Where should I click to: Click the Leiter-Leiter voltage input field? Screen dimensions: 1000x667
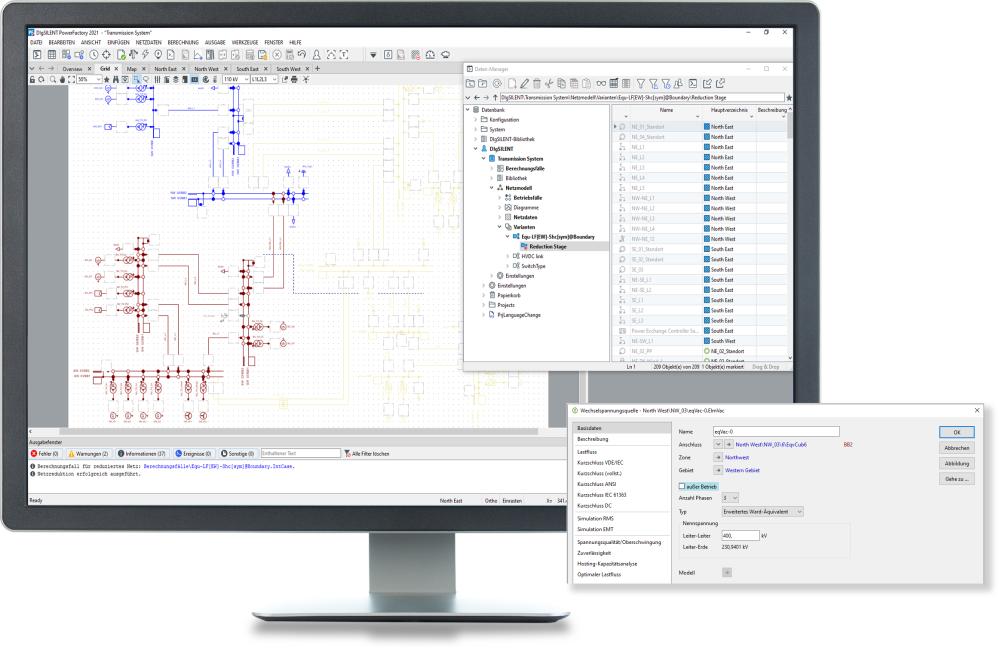(740, 536)
